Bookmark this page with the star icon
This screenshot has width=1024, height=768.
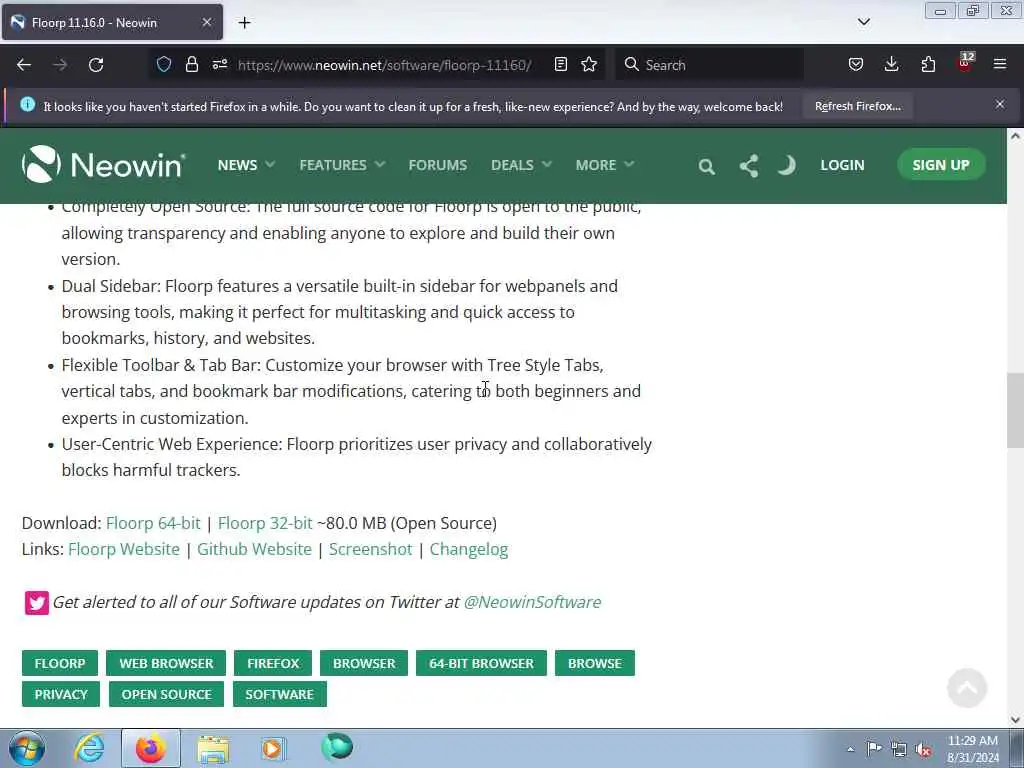coord(589,64)
